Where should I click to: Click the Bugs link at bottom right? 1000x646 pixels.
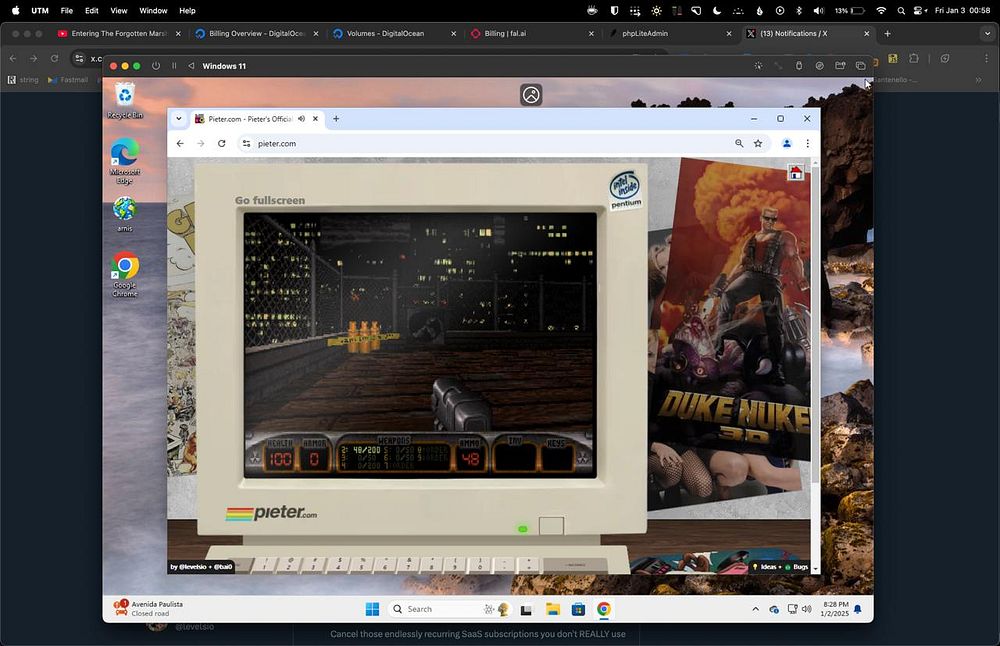click(797, 566)
